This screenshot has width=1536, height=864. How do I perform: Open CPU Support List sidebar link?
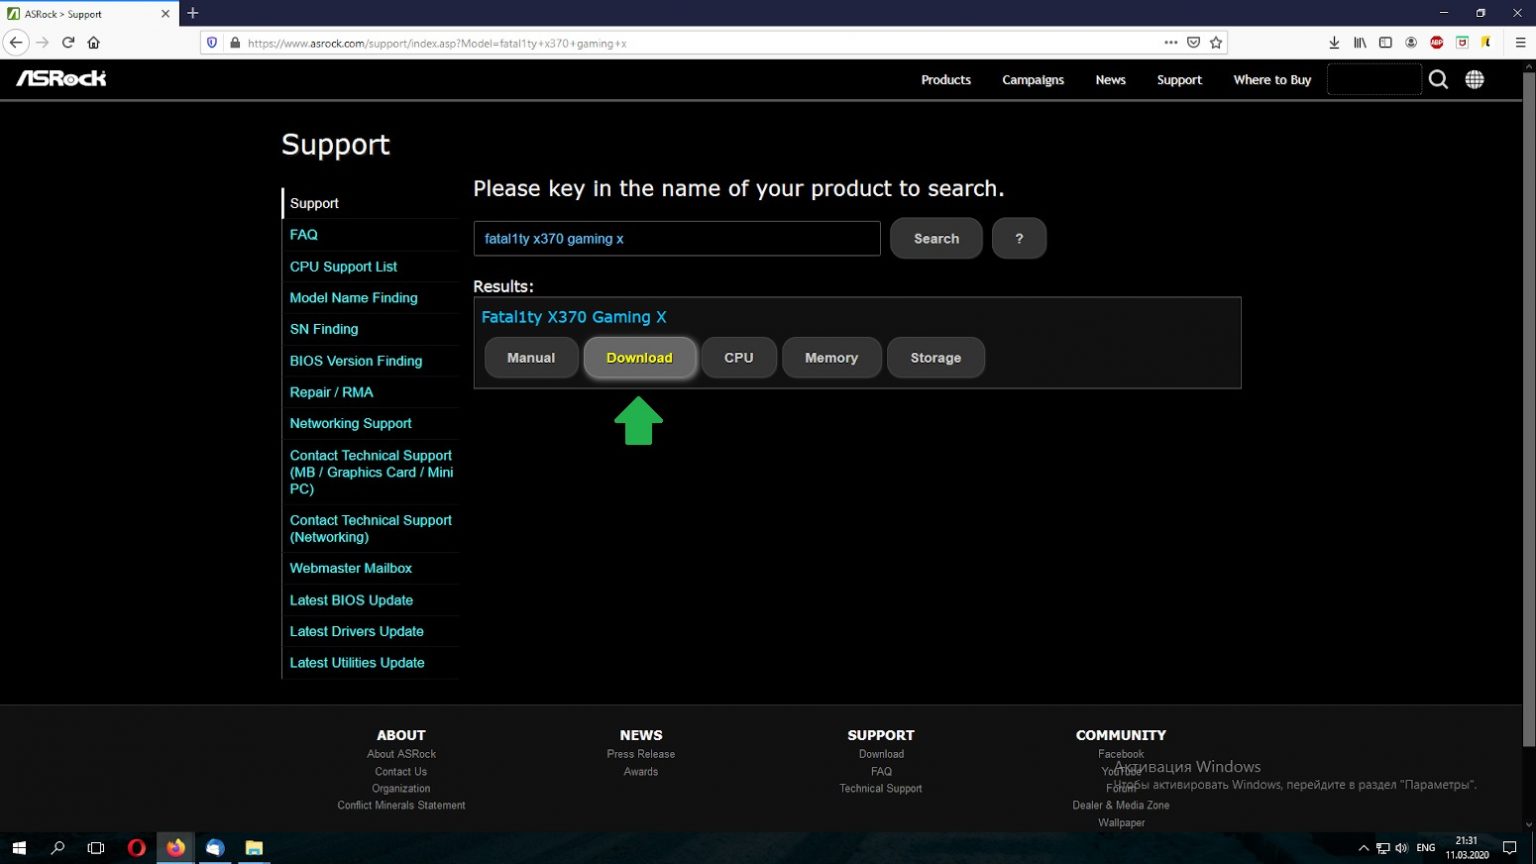point(343,267)
